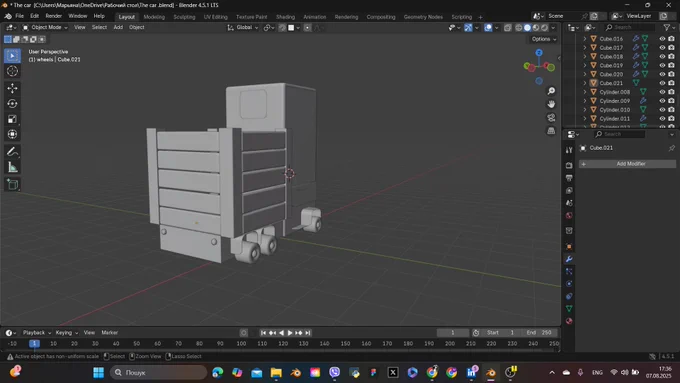
Task: Select the Select Box tool
Action: pyautogui.click(x=12, y=56)
